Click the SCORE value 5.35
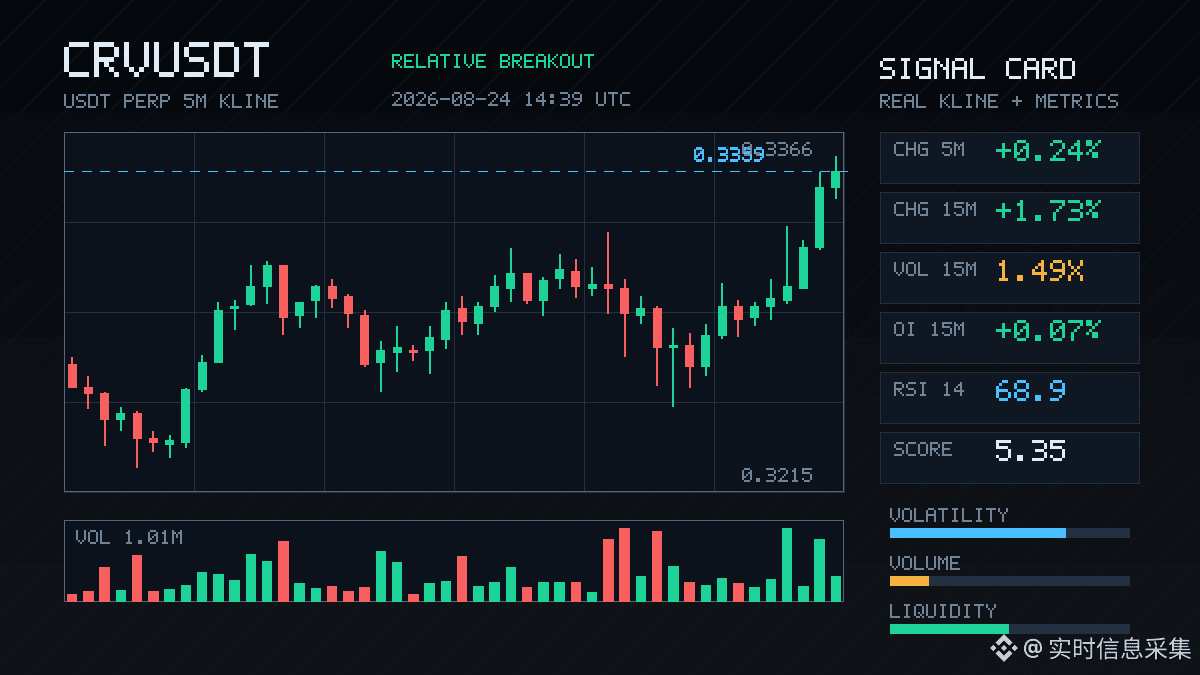 click(1030, 450)
